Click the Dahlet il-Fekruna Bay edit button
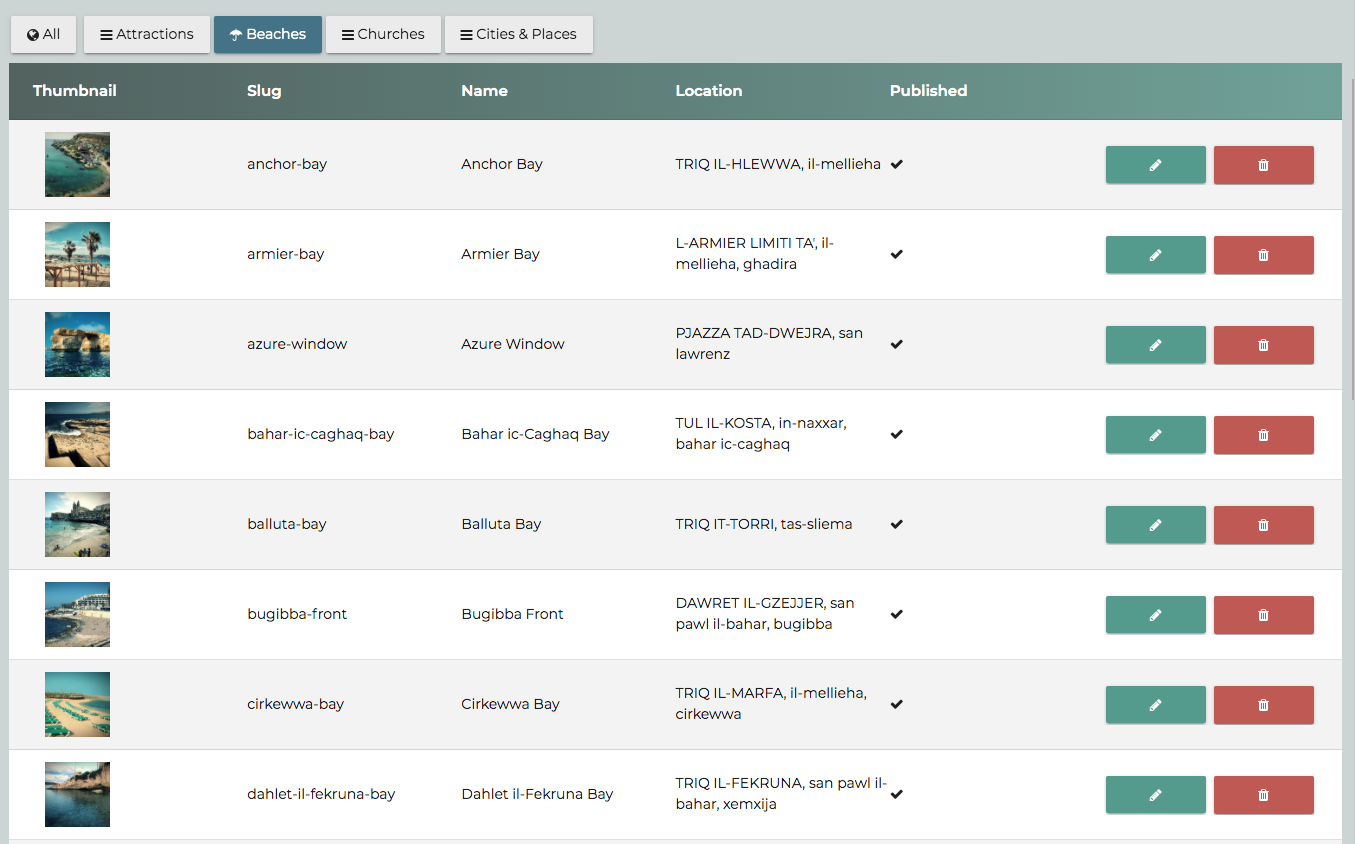The width and height of the screenshot is (1355, 844). click(x=1155, y=795)
